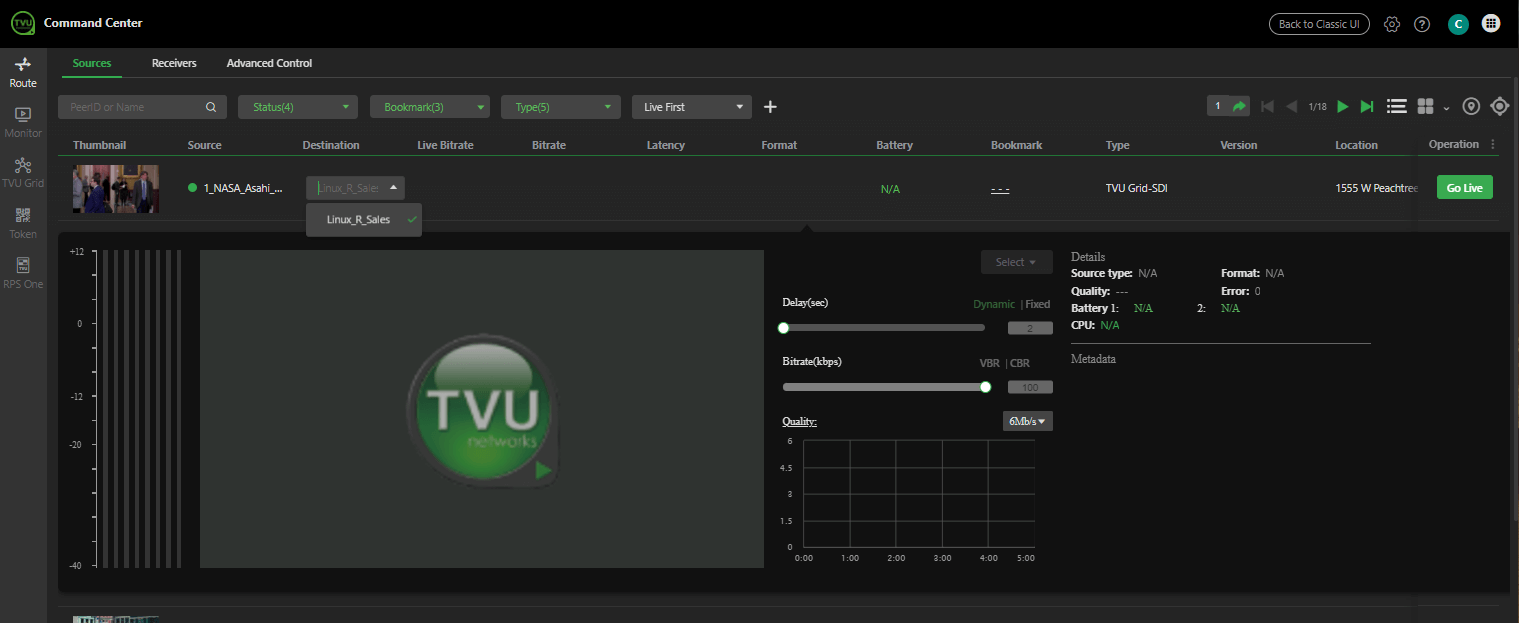Click the bitrate value box showing 100
This screenshot has height=623, width=1519.
tap(1030, 387)
